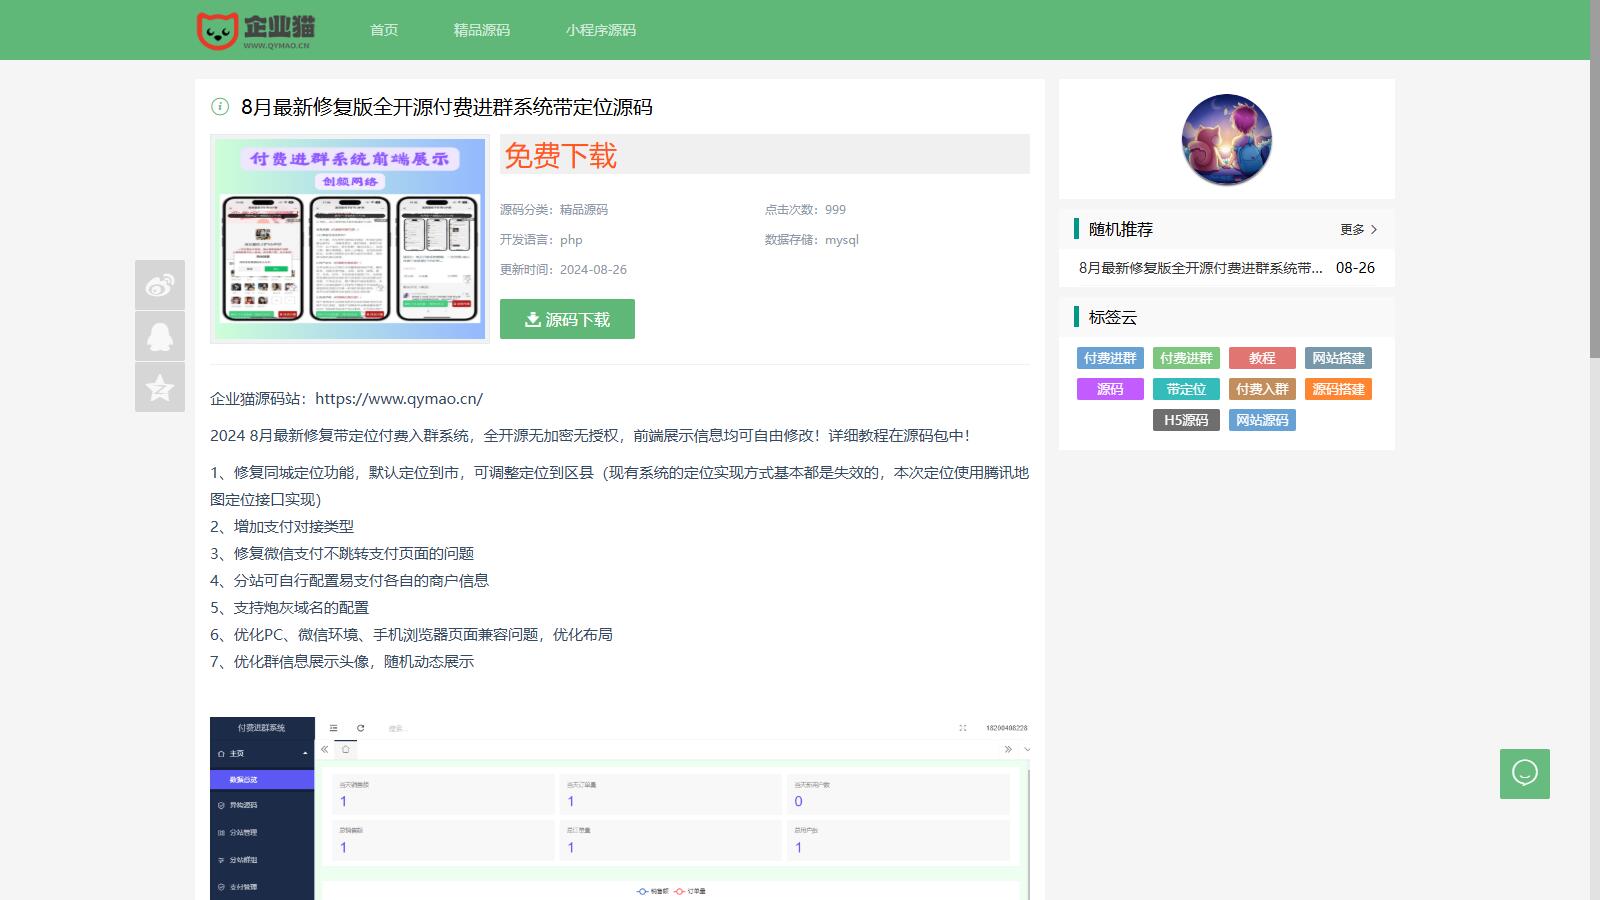This screenshot has height=900, width=1600.
Task: Select the blue 付费进群 tag
Action: [x=1110, y=358]
